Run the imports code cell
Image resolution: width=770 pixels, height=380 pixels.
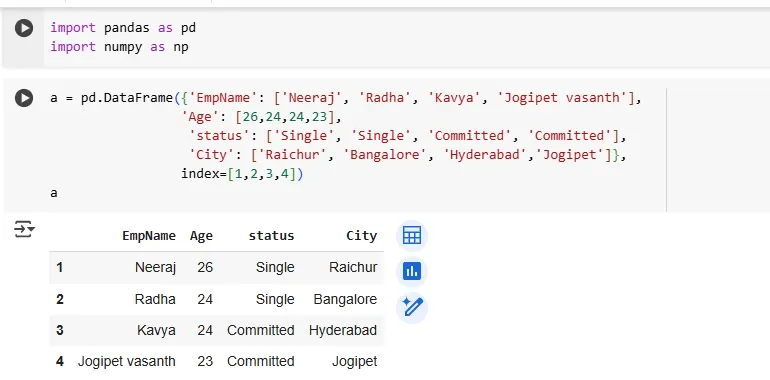(24, 28)
